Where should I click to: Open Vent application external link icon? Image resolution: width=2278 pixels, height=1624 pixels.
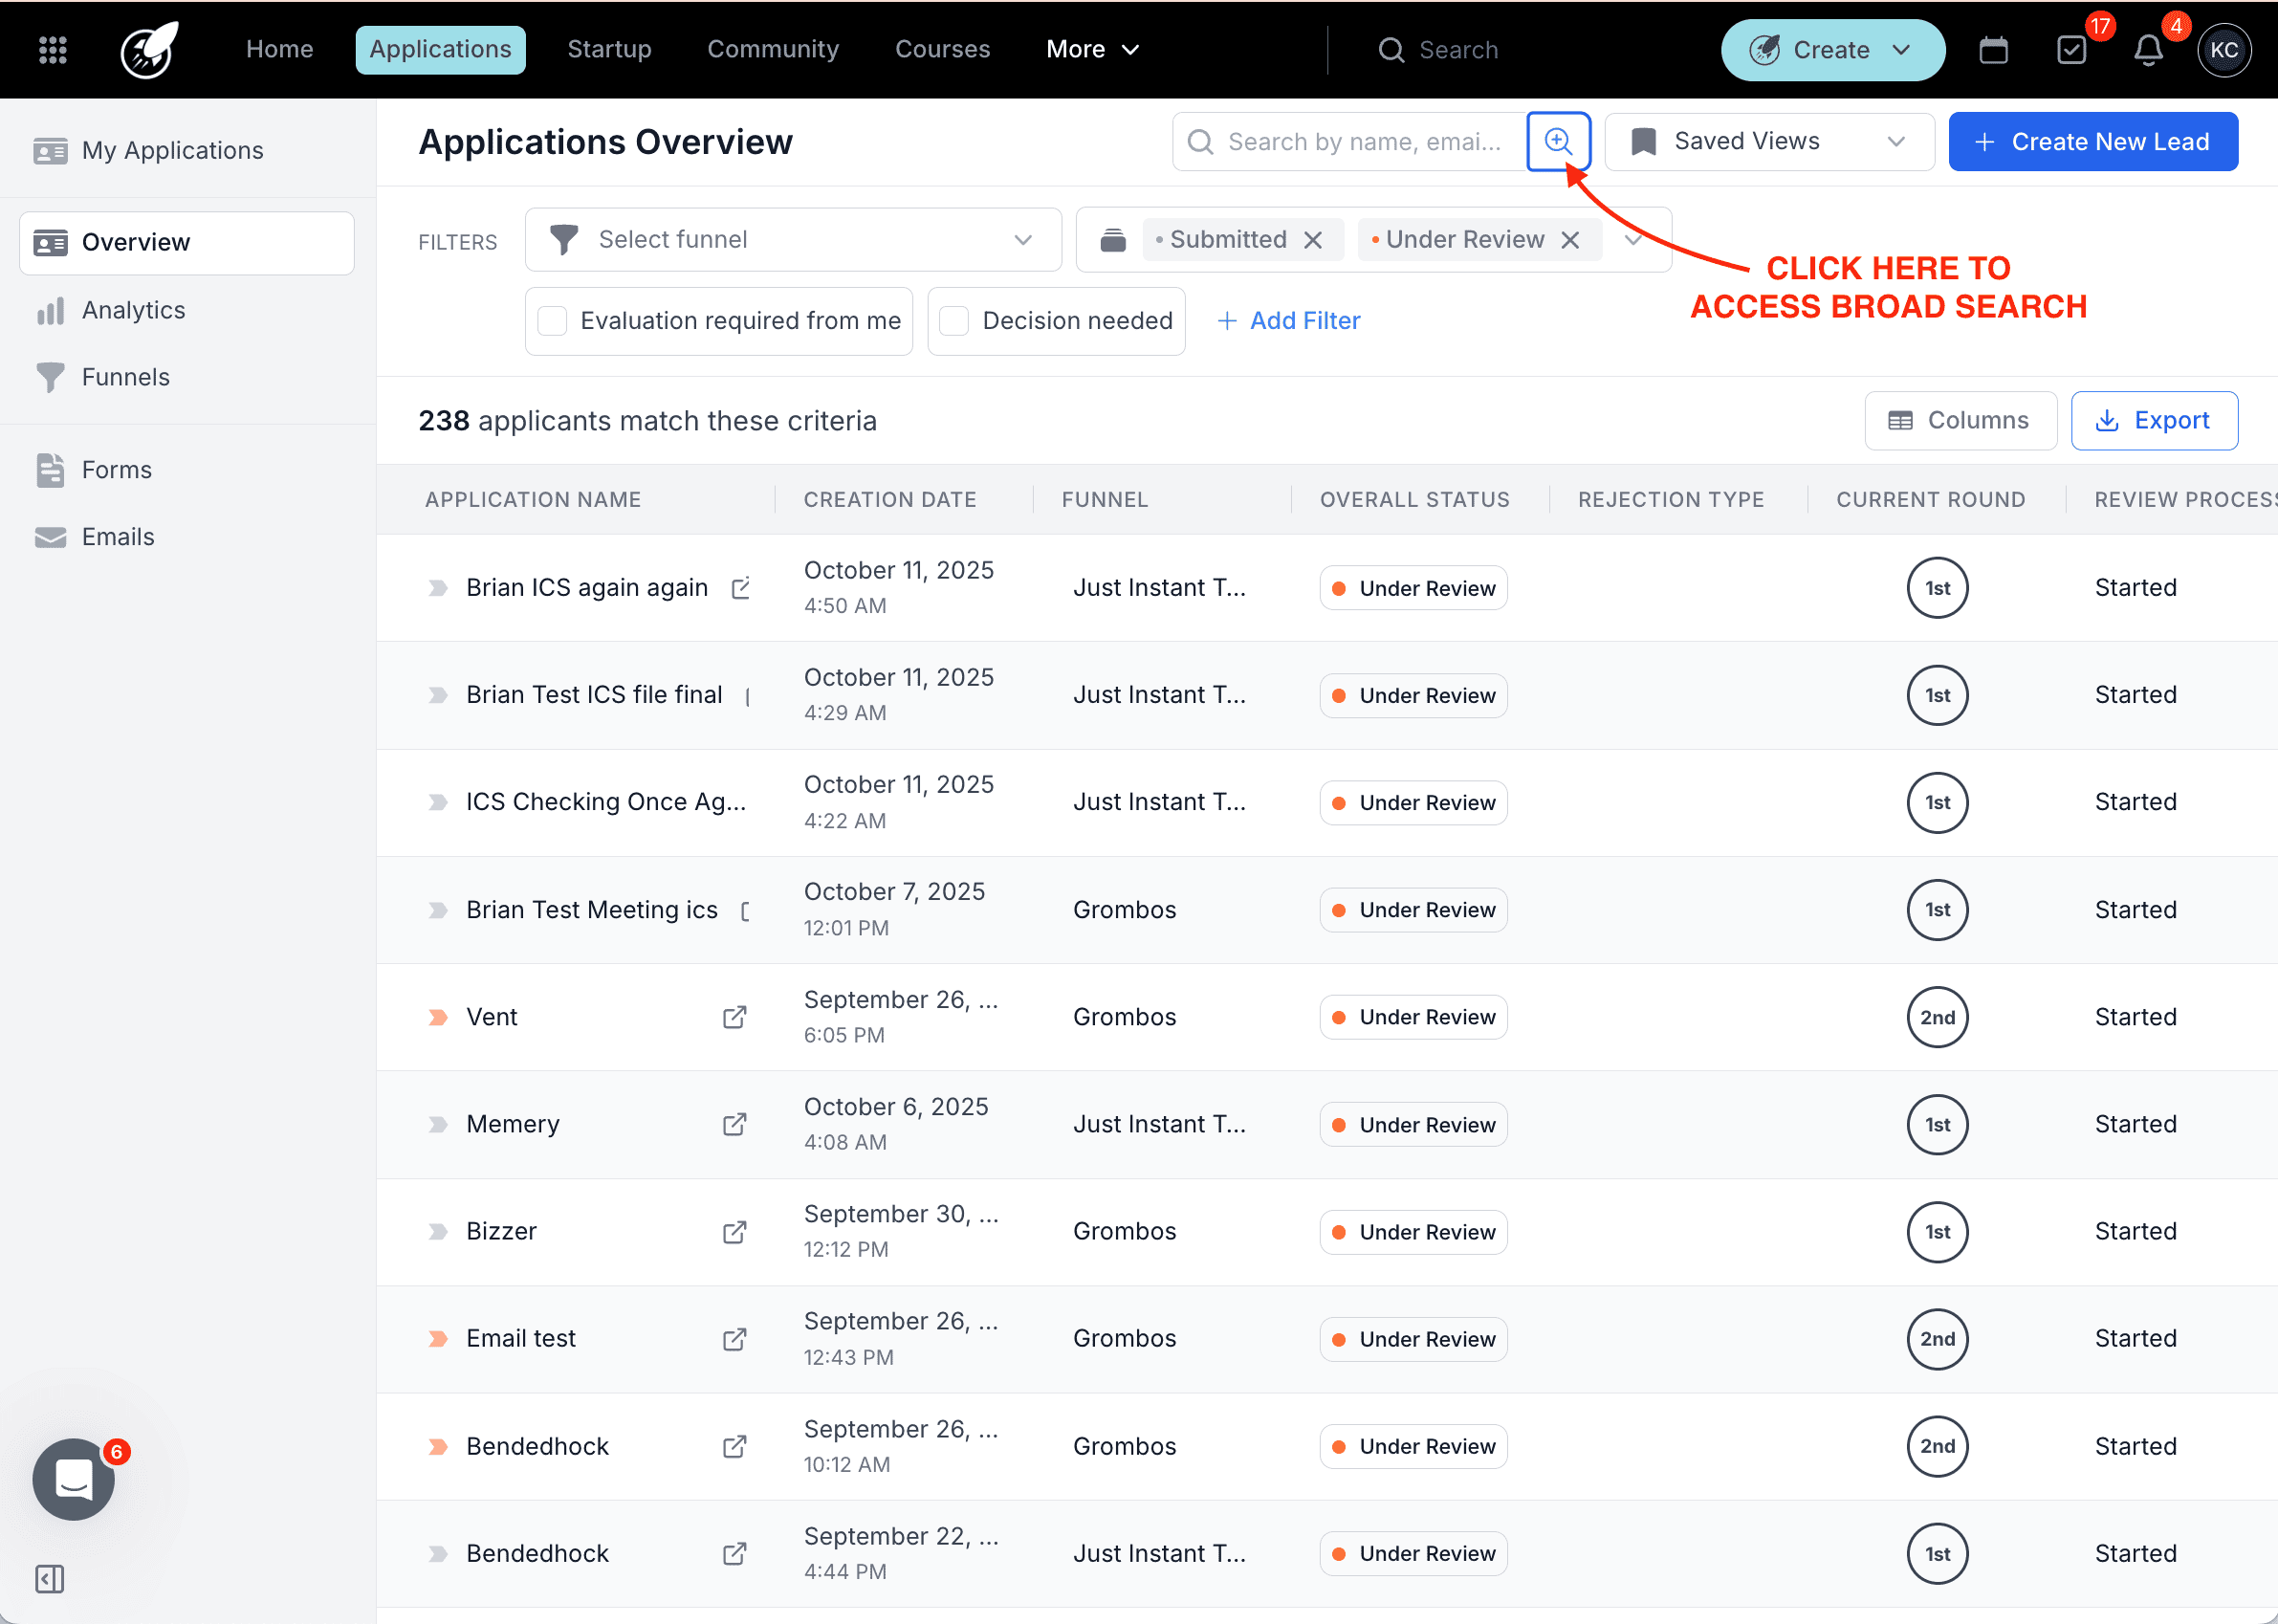coord(735,1017)
